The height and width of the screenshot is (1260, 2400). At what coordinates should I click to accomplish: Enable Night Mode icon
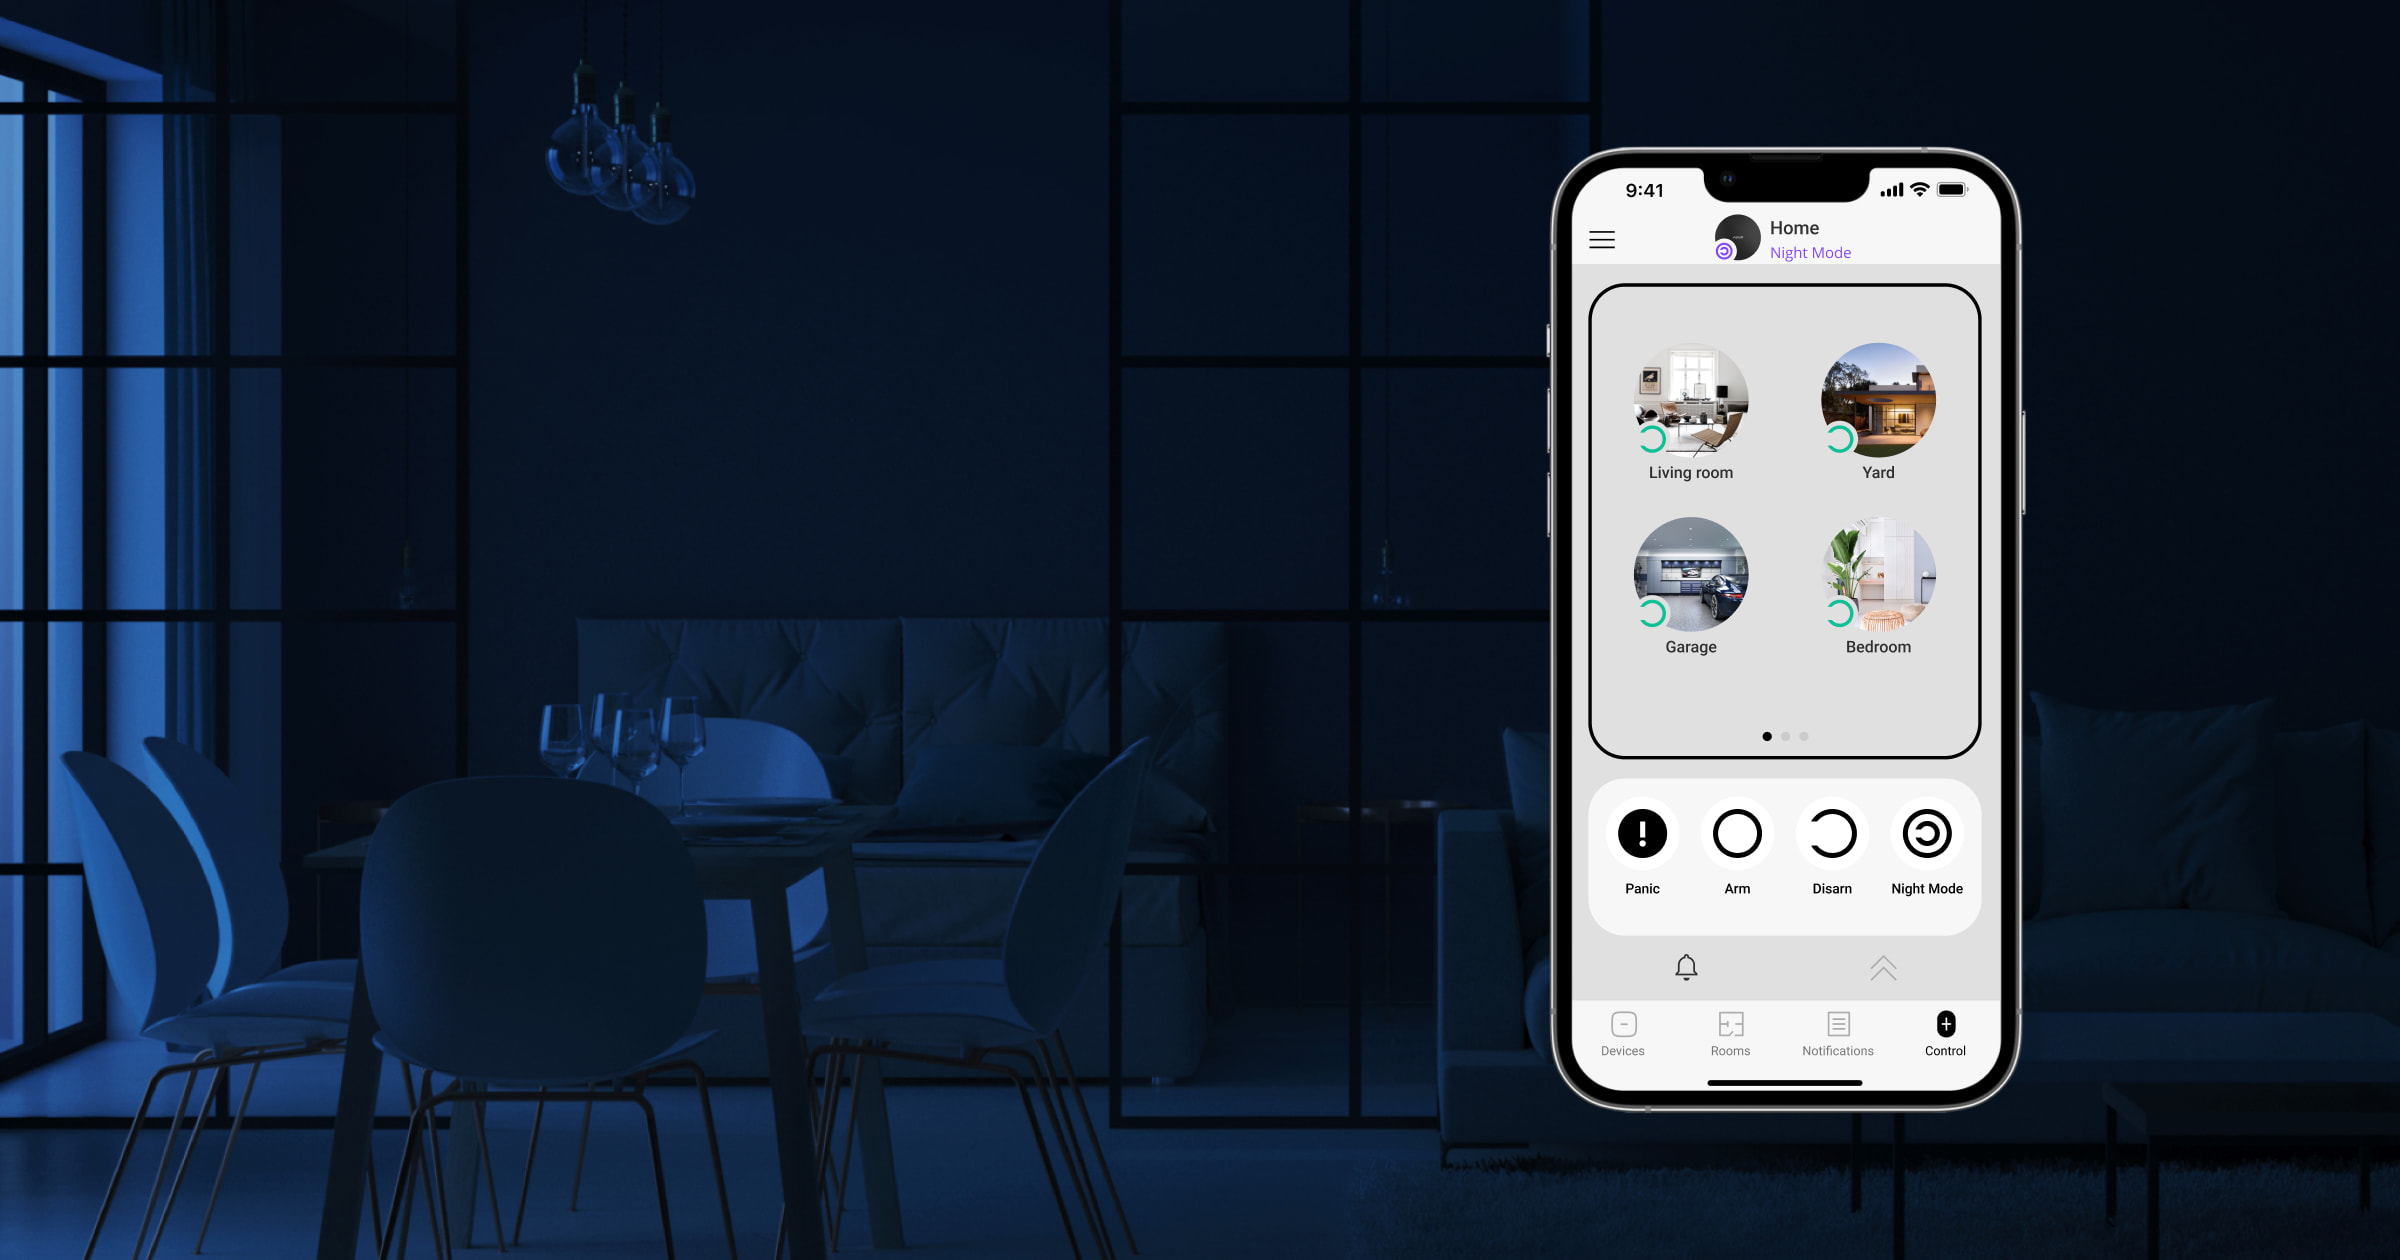(x=1925, y=833)
